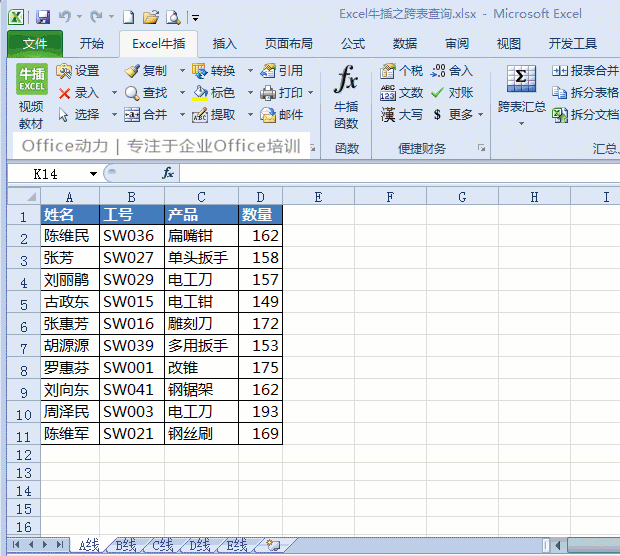Expand the 便捷财务 group dialog launcher
This screenshot has height=556, width=620.
(481, 148)
